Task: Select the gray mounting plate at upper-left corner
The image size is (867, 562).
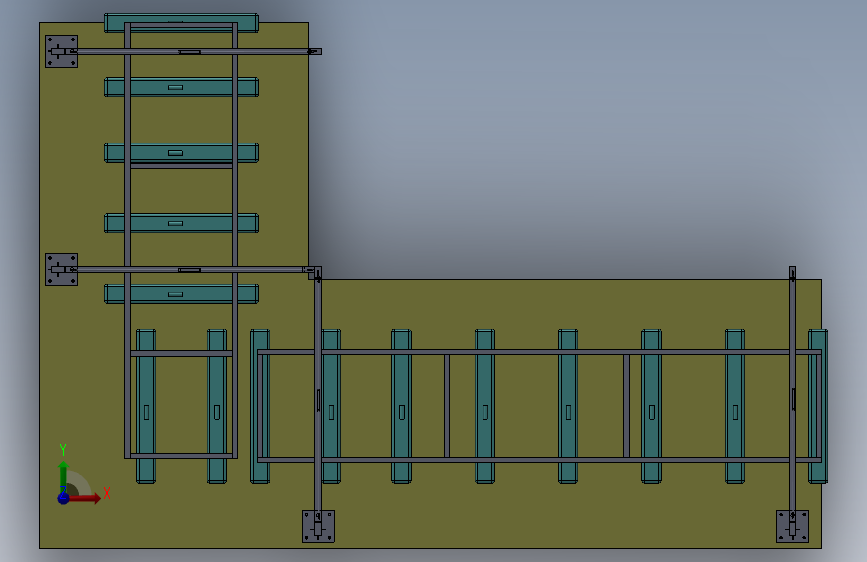Action: point(61,51)
